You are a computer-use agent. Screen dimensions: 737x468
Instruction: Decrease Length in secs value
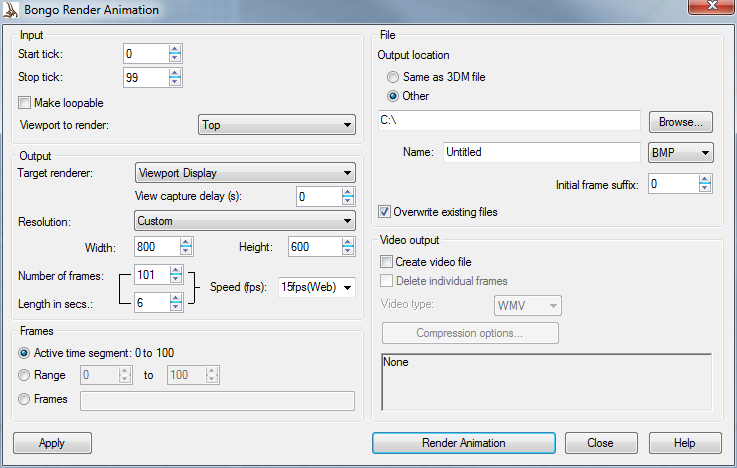coord(176,306)
